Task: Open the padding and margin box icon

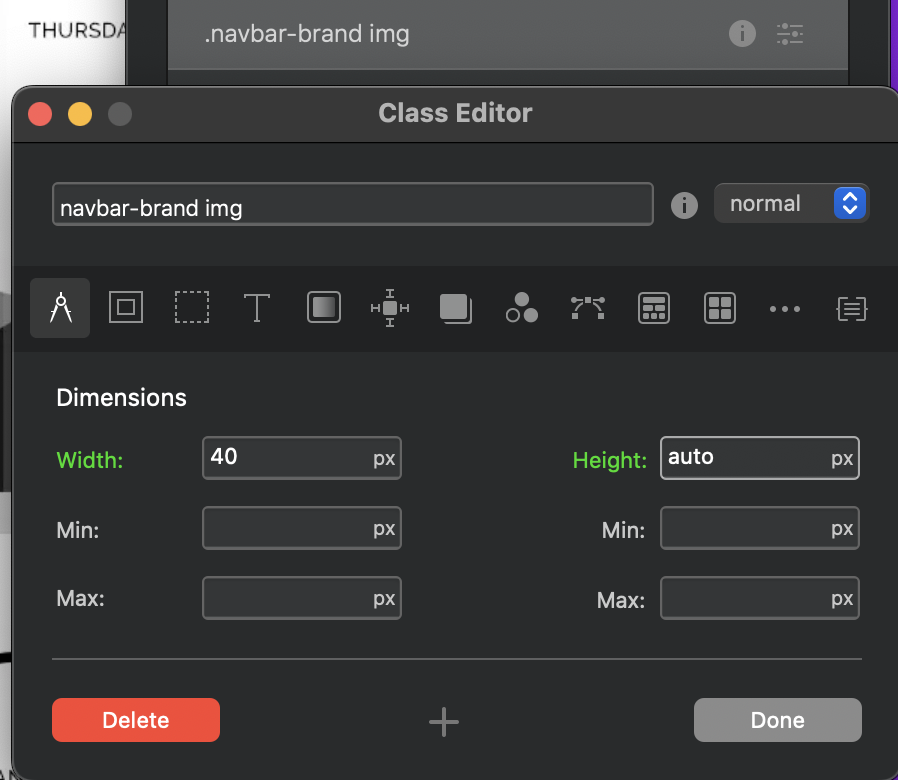Action: pos(126,308)
